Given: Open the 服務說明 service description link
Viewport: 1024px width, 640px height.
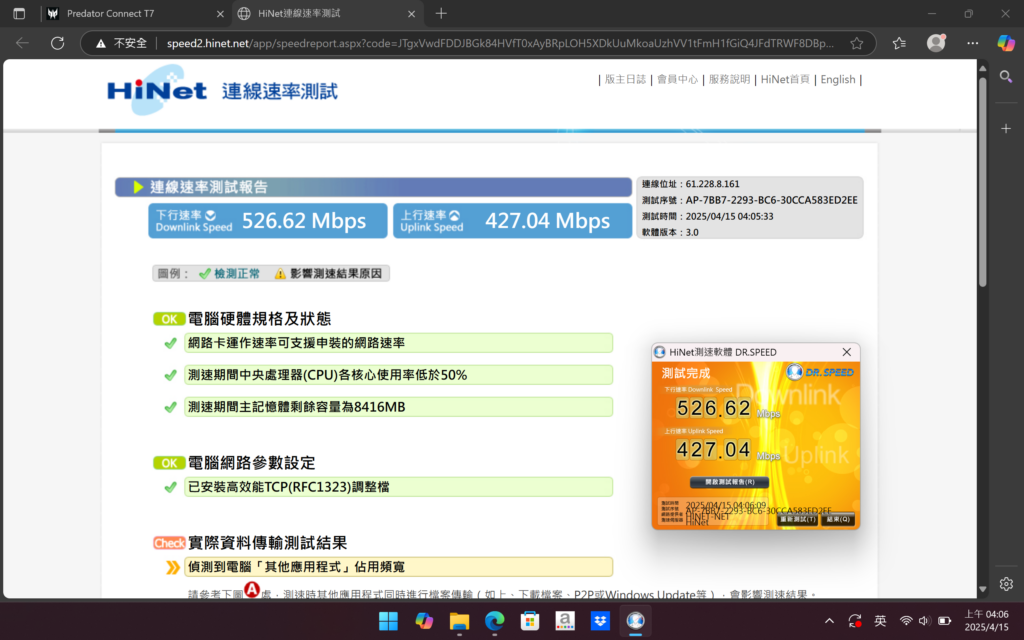Looking at the screenshot, I should tap(729, 79).
